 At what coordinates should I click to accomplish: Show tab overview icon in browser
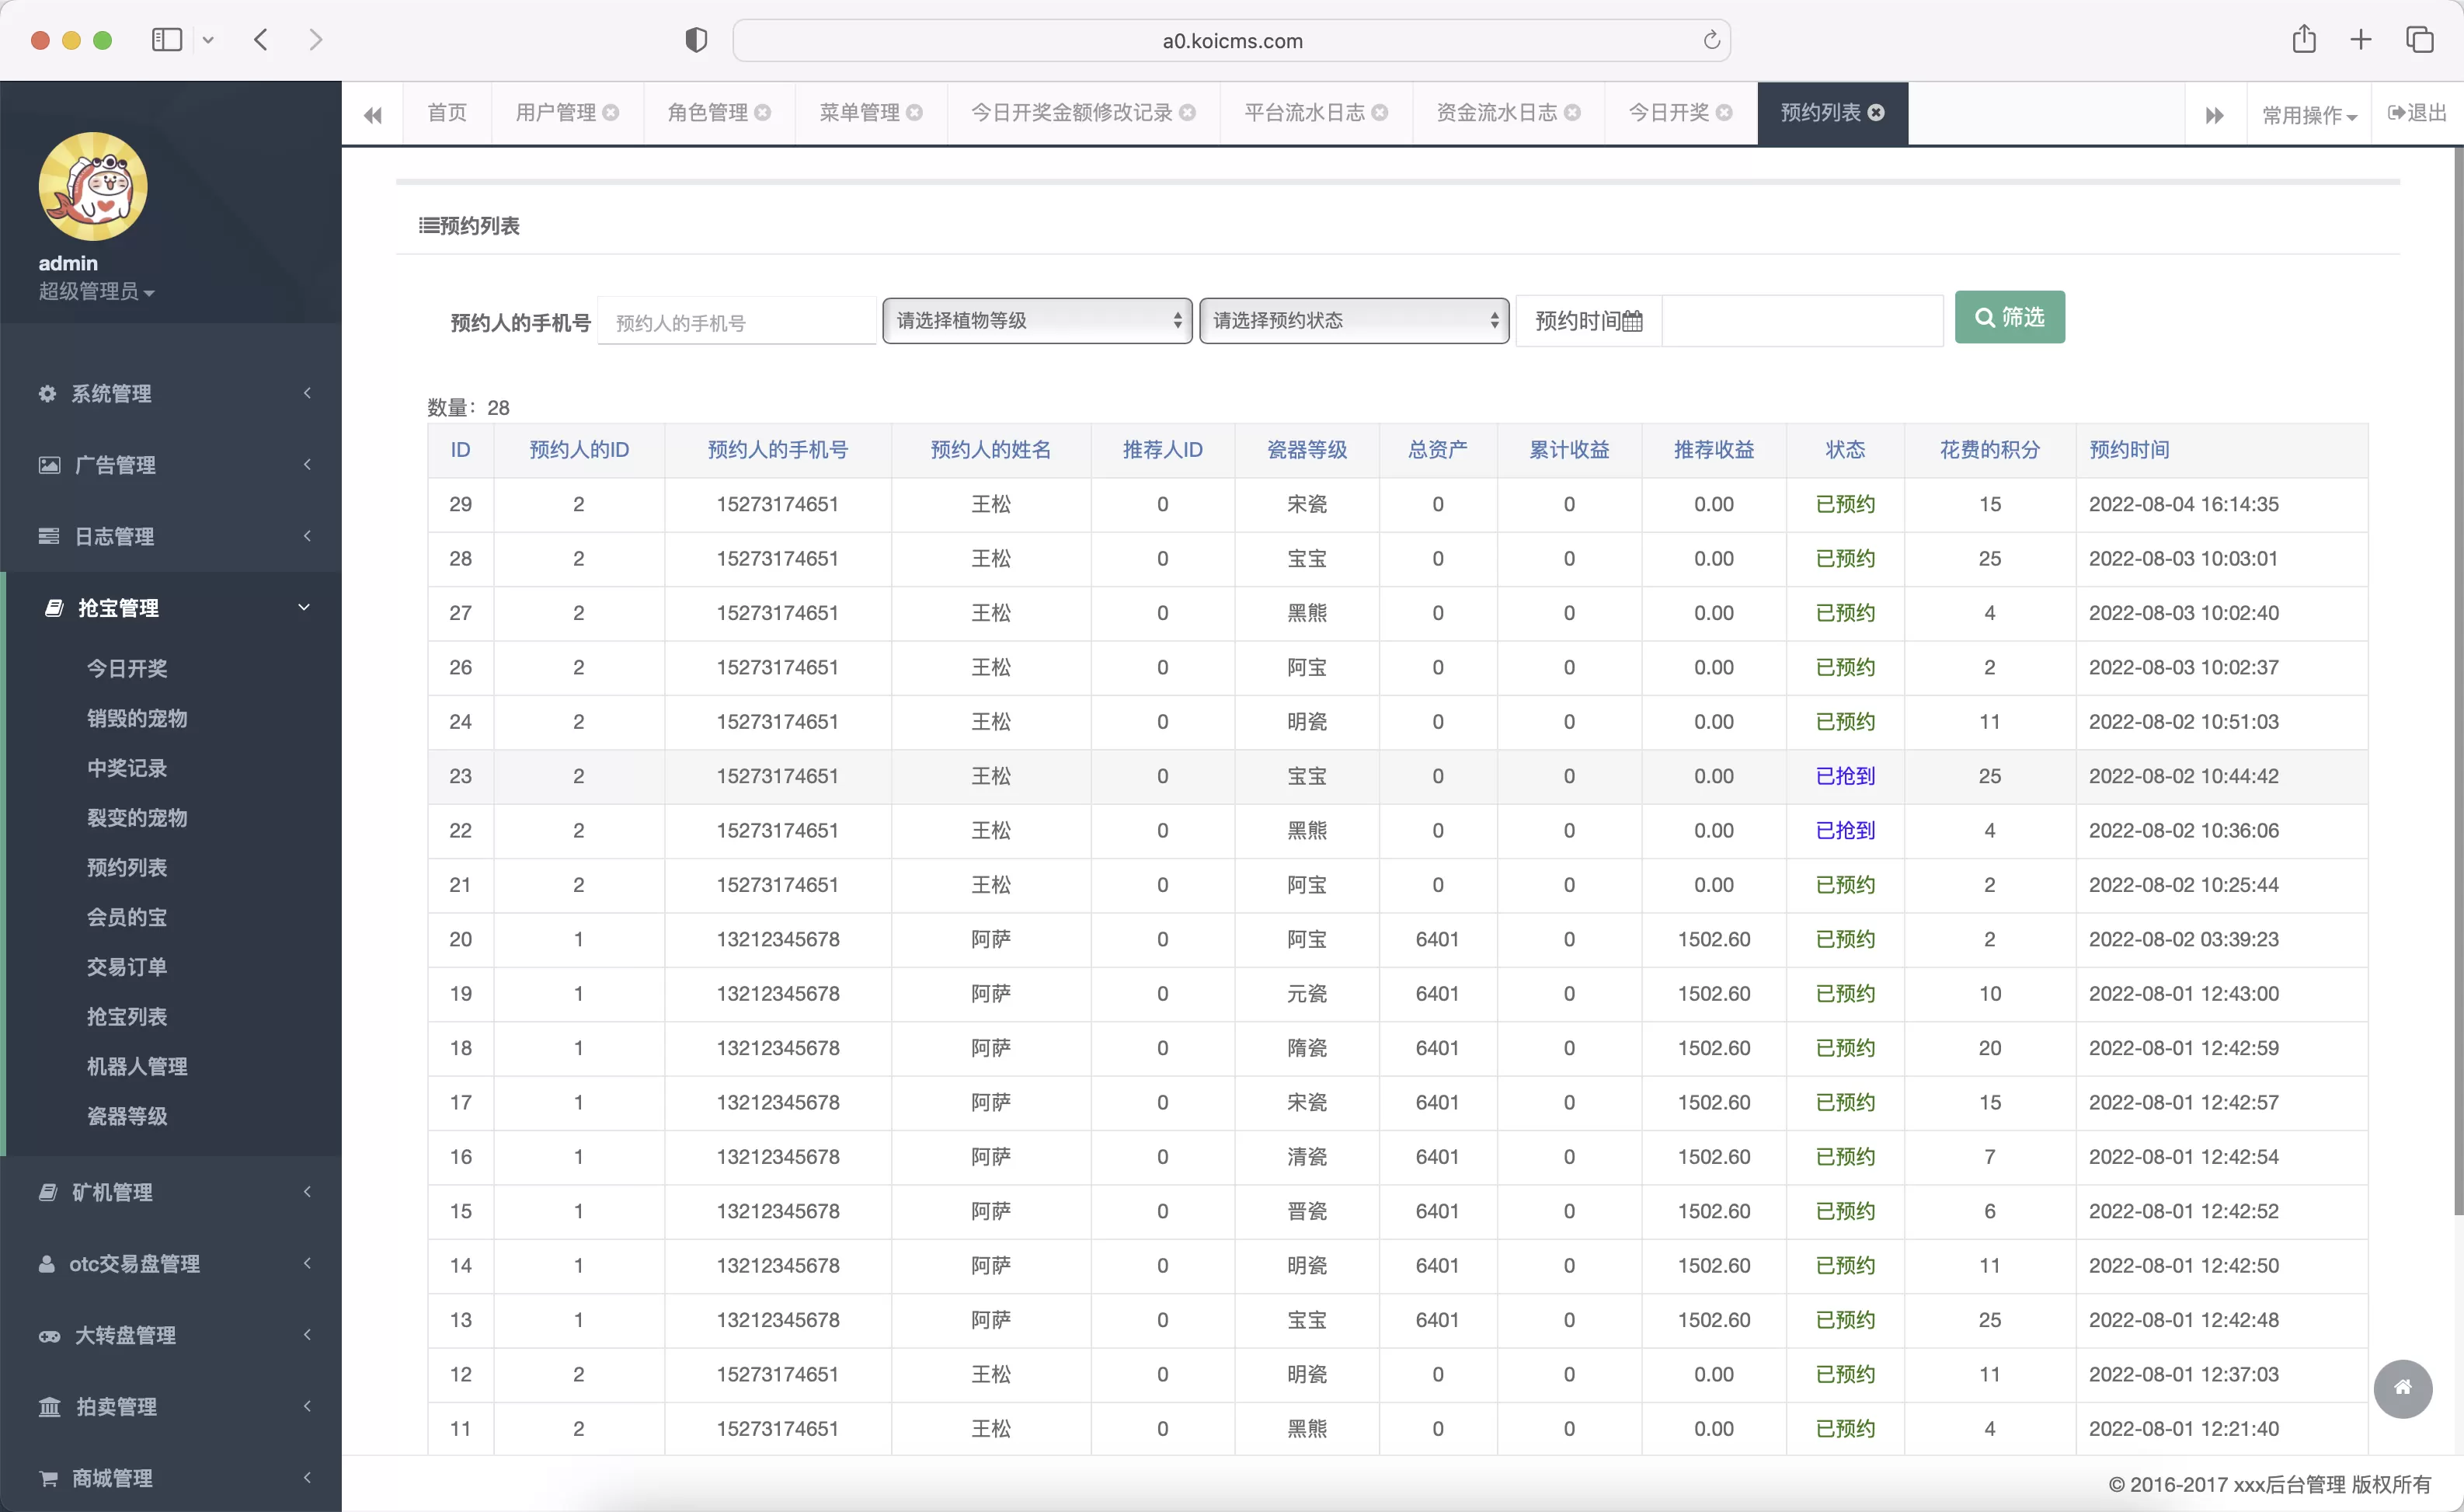[x=2419, y=40]
